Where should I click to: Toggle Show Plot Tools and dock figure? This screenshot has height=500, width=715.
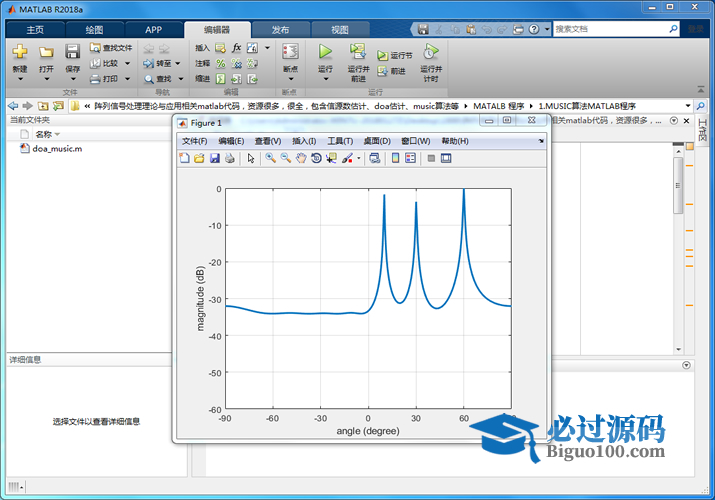click(446, 158)
